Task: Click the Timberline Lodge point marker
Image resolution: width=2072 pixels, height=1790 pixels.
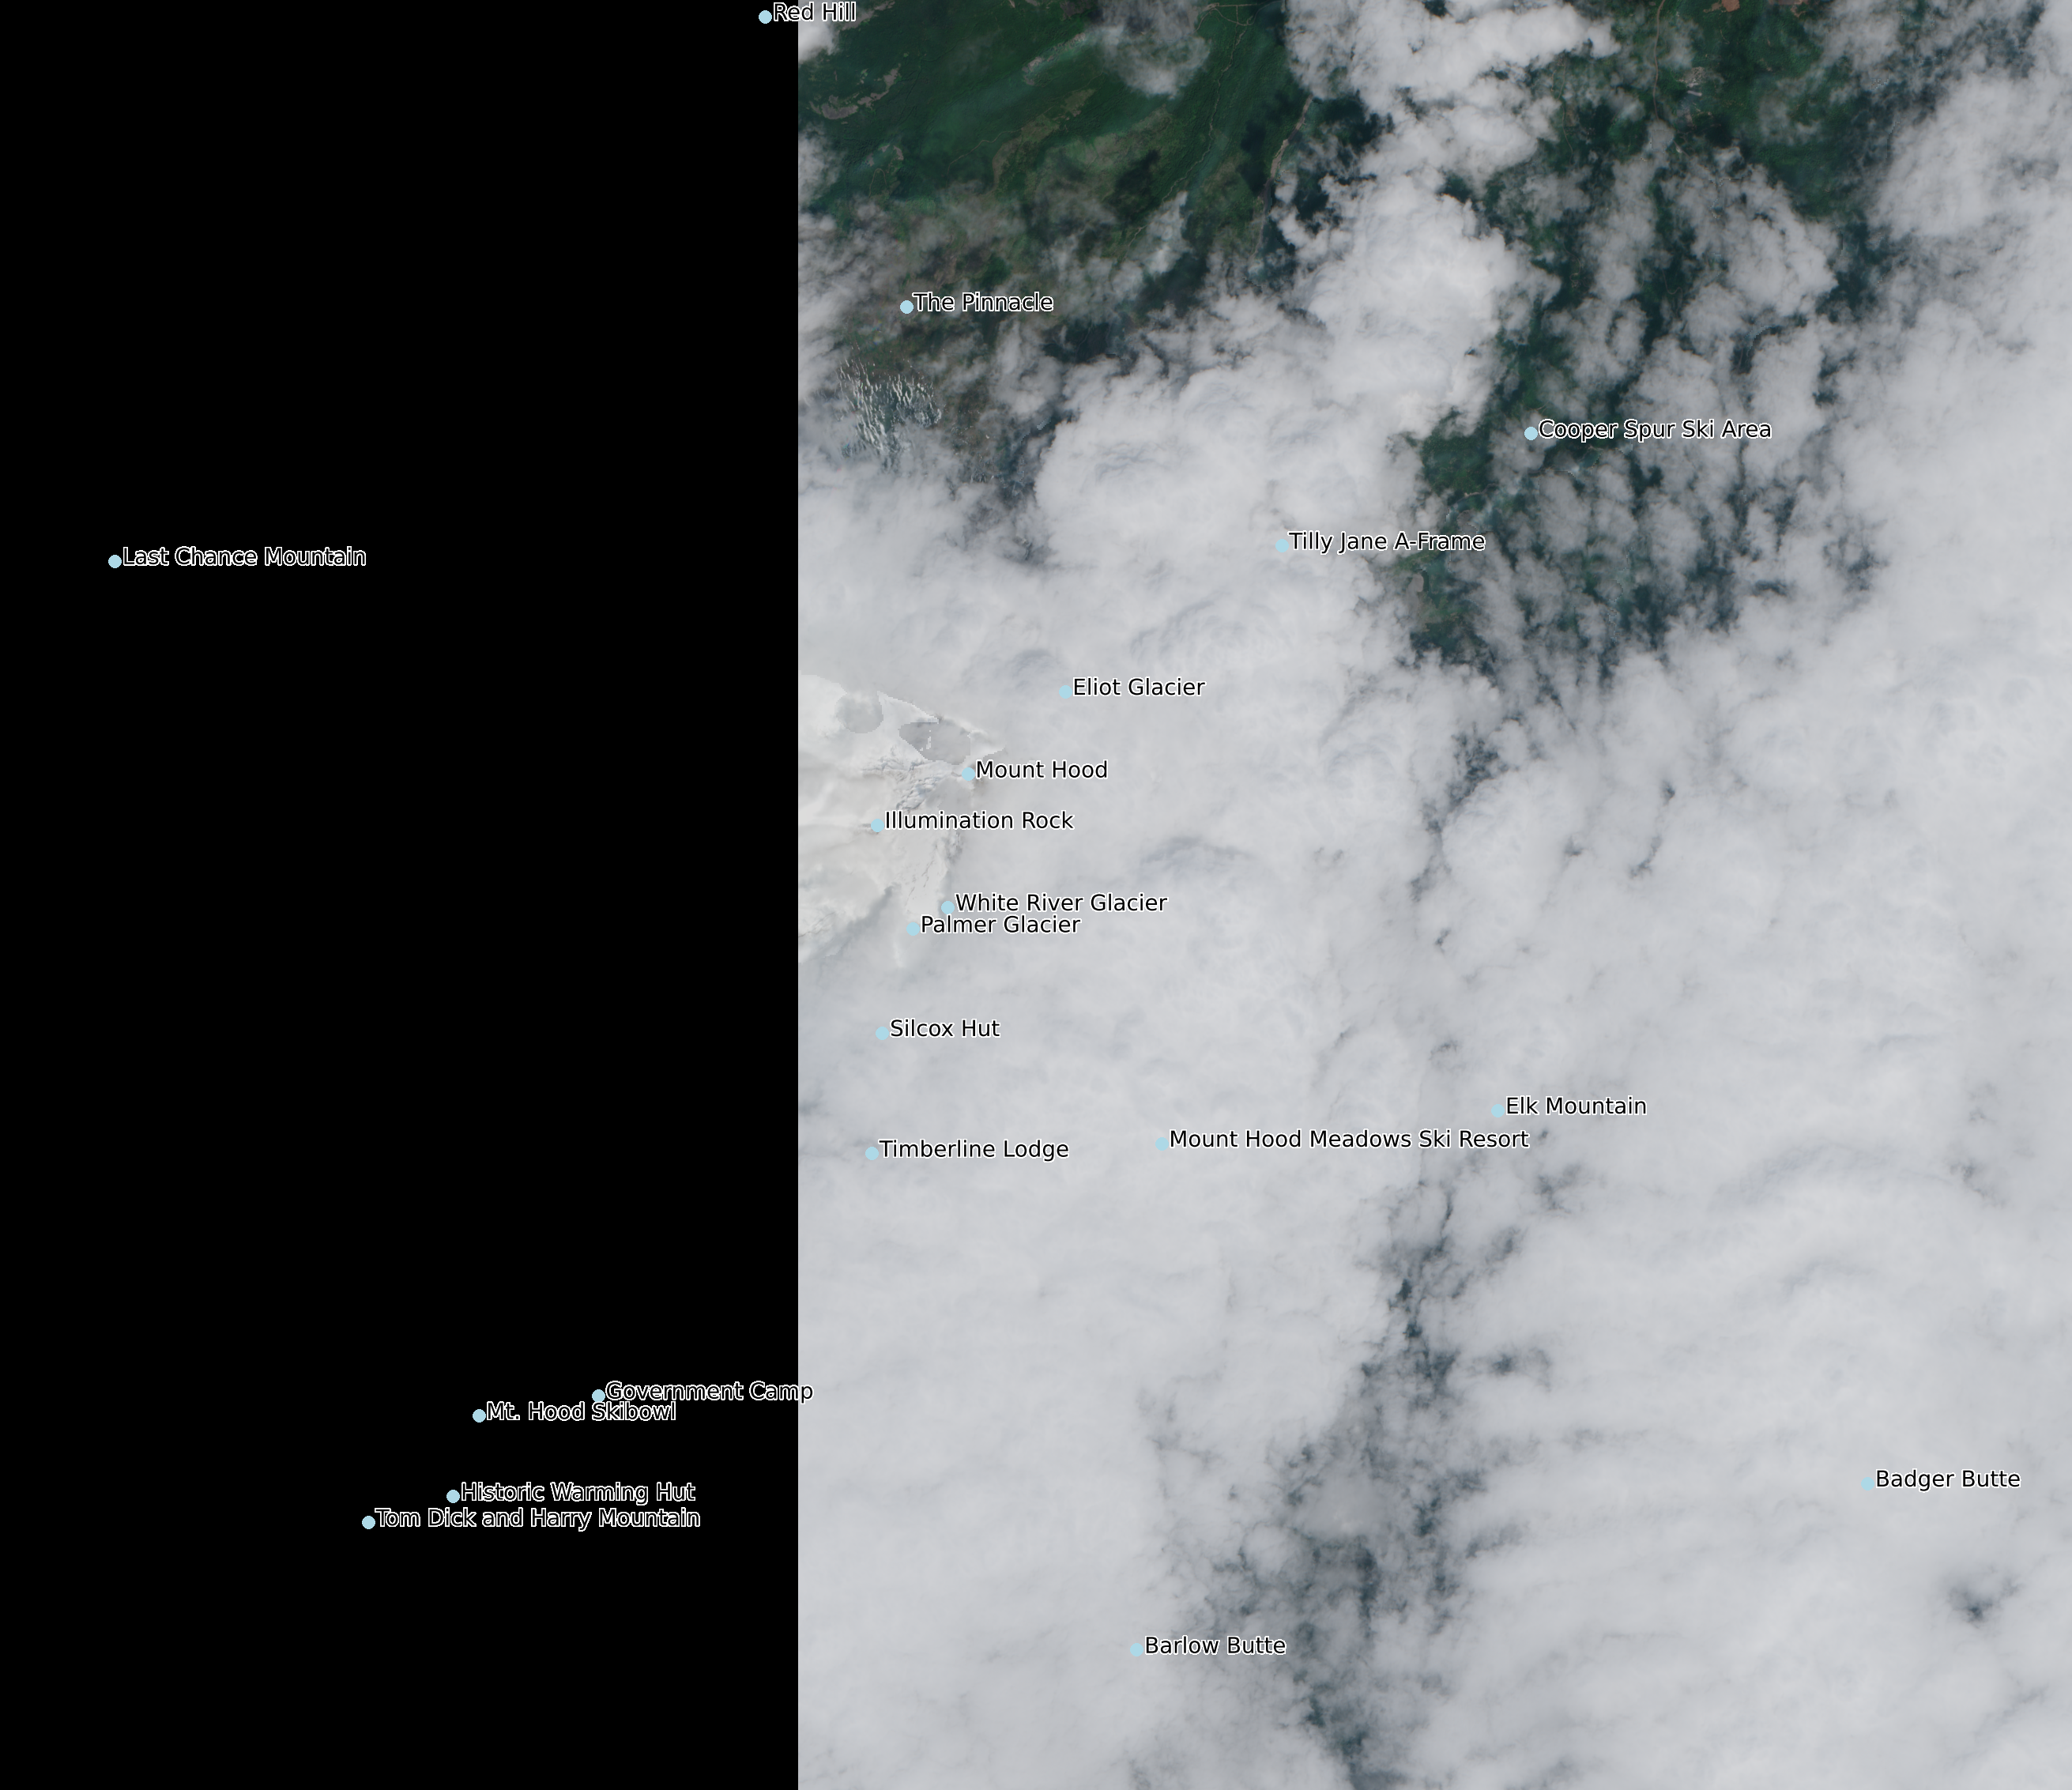Action: 872,1153
